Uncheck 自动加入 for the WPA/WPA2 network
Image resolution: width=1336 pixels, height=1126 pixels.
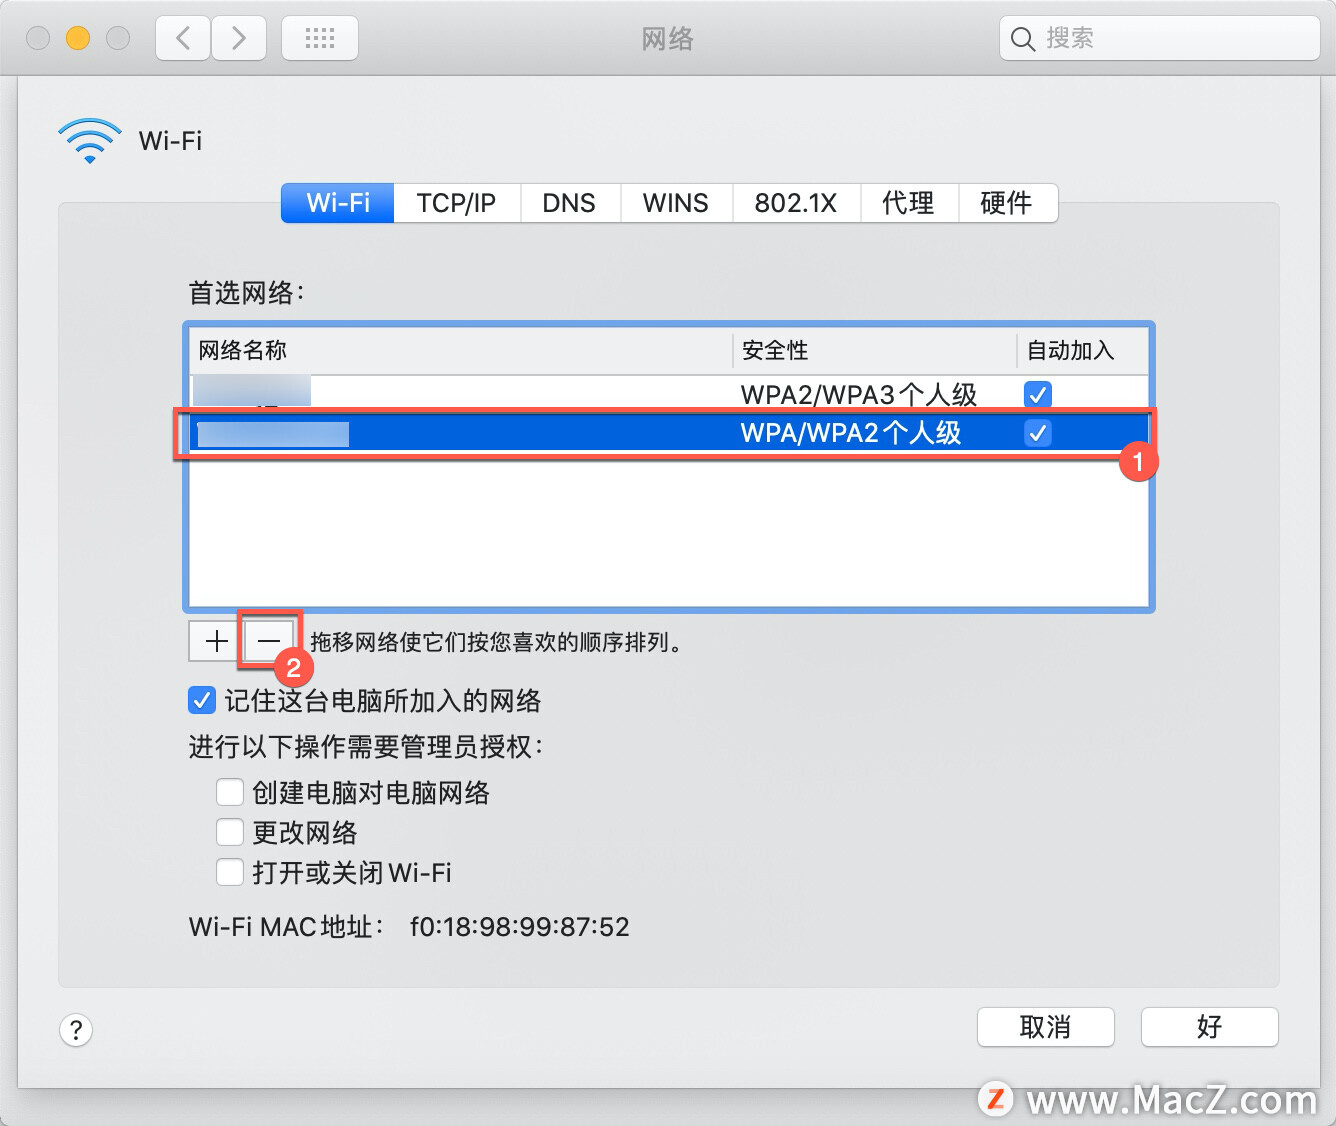[1037, 433]
